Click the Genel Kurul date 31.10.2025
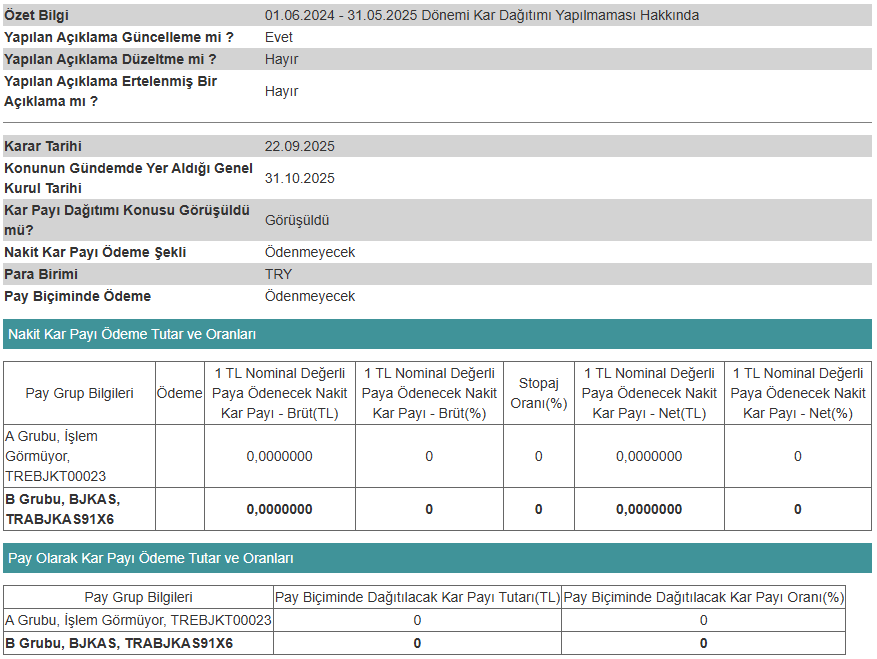Screen dimensions: 877x659 coord(299,178)
